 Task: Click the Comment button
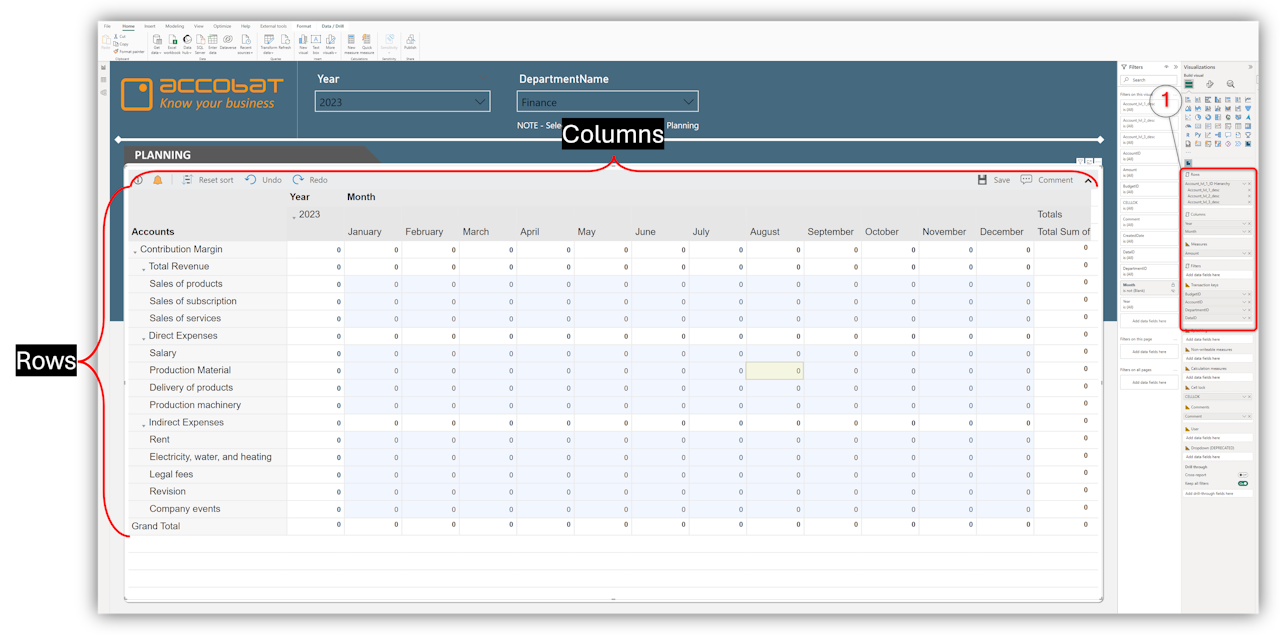(1047, 180)
